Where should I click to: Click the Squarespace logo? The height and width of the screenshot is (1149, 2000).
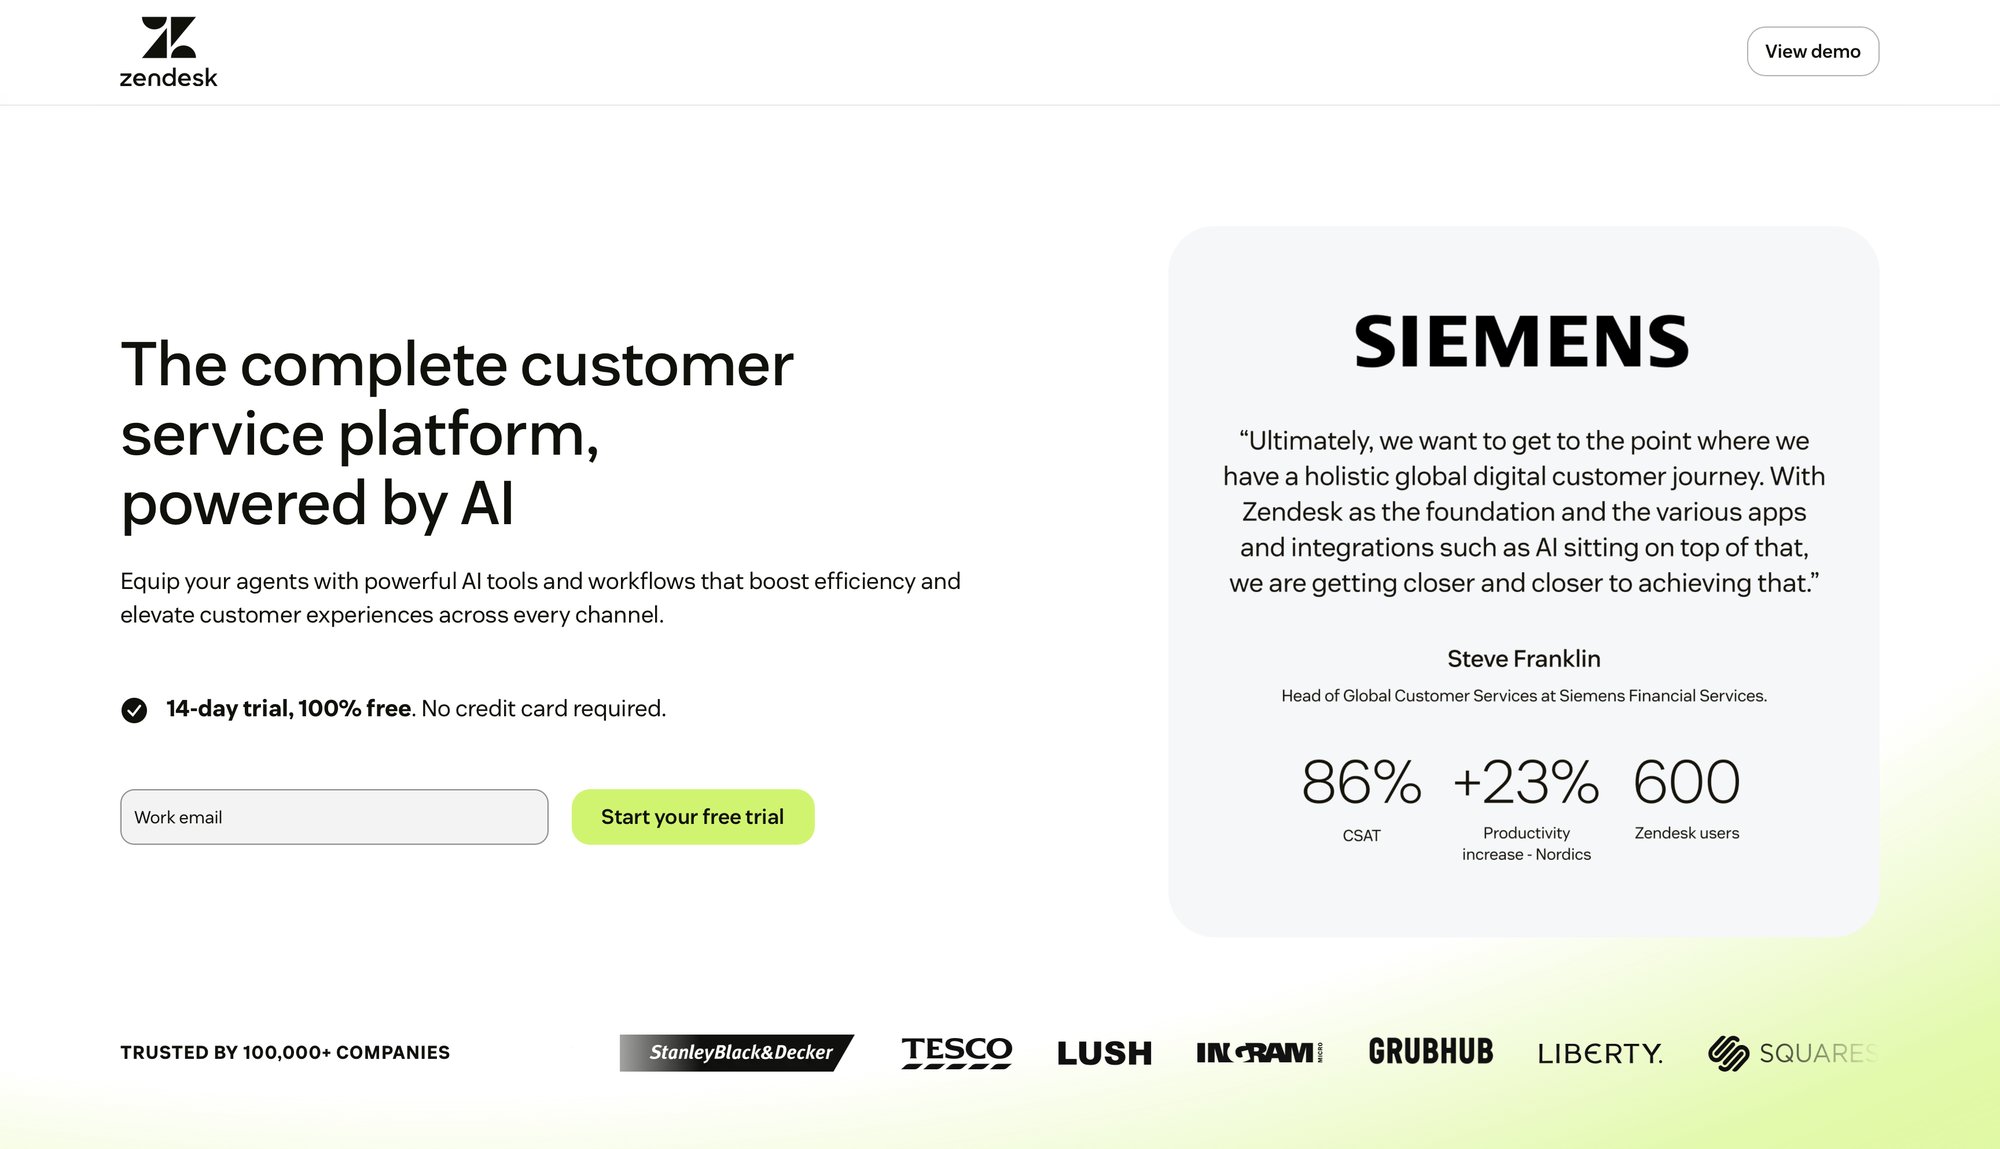[1793, 1051]
